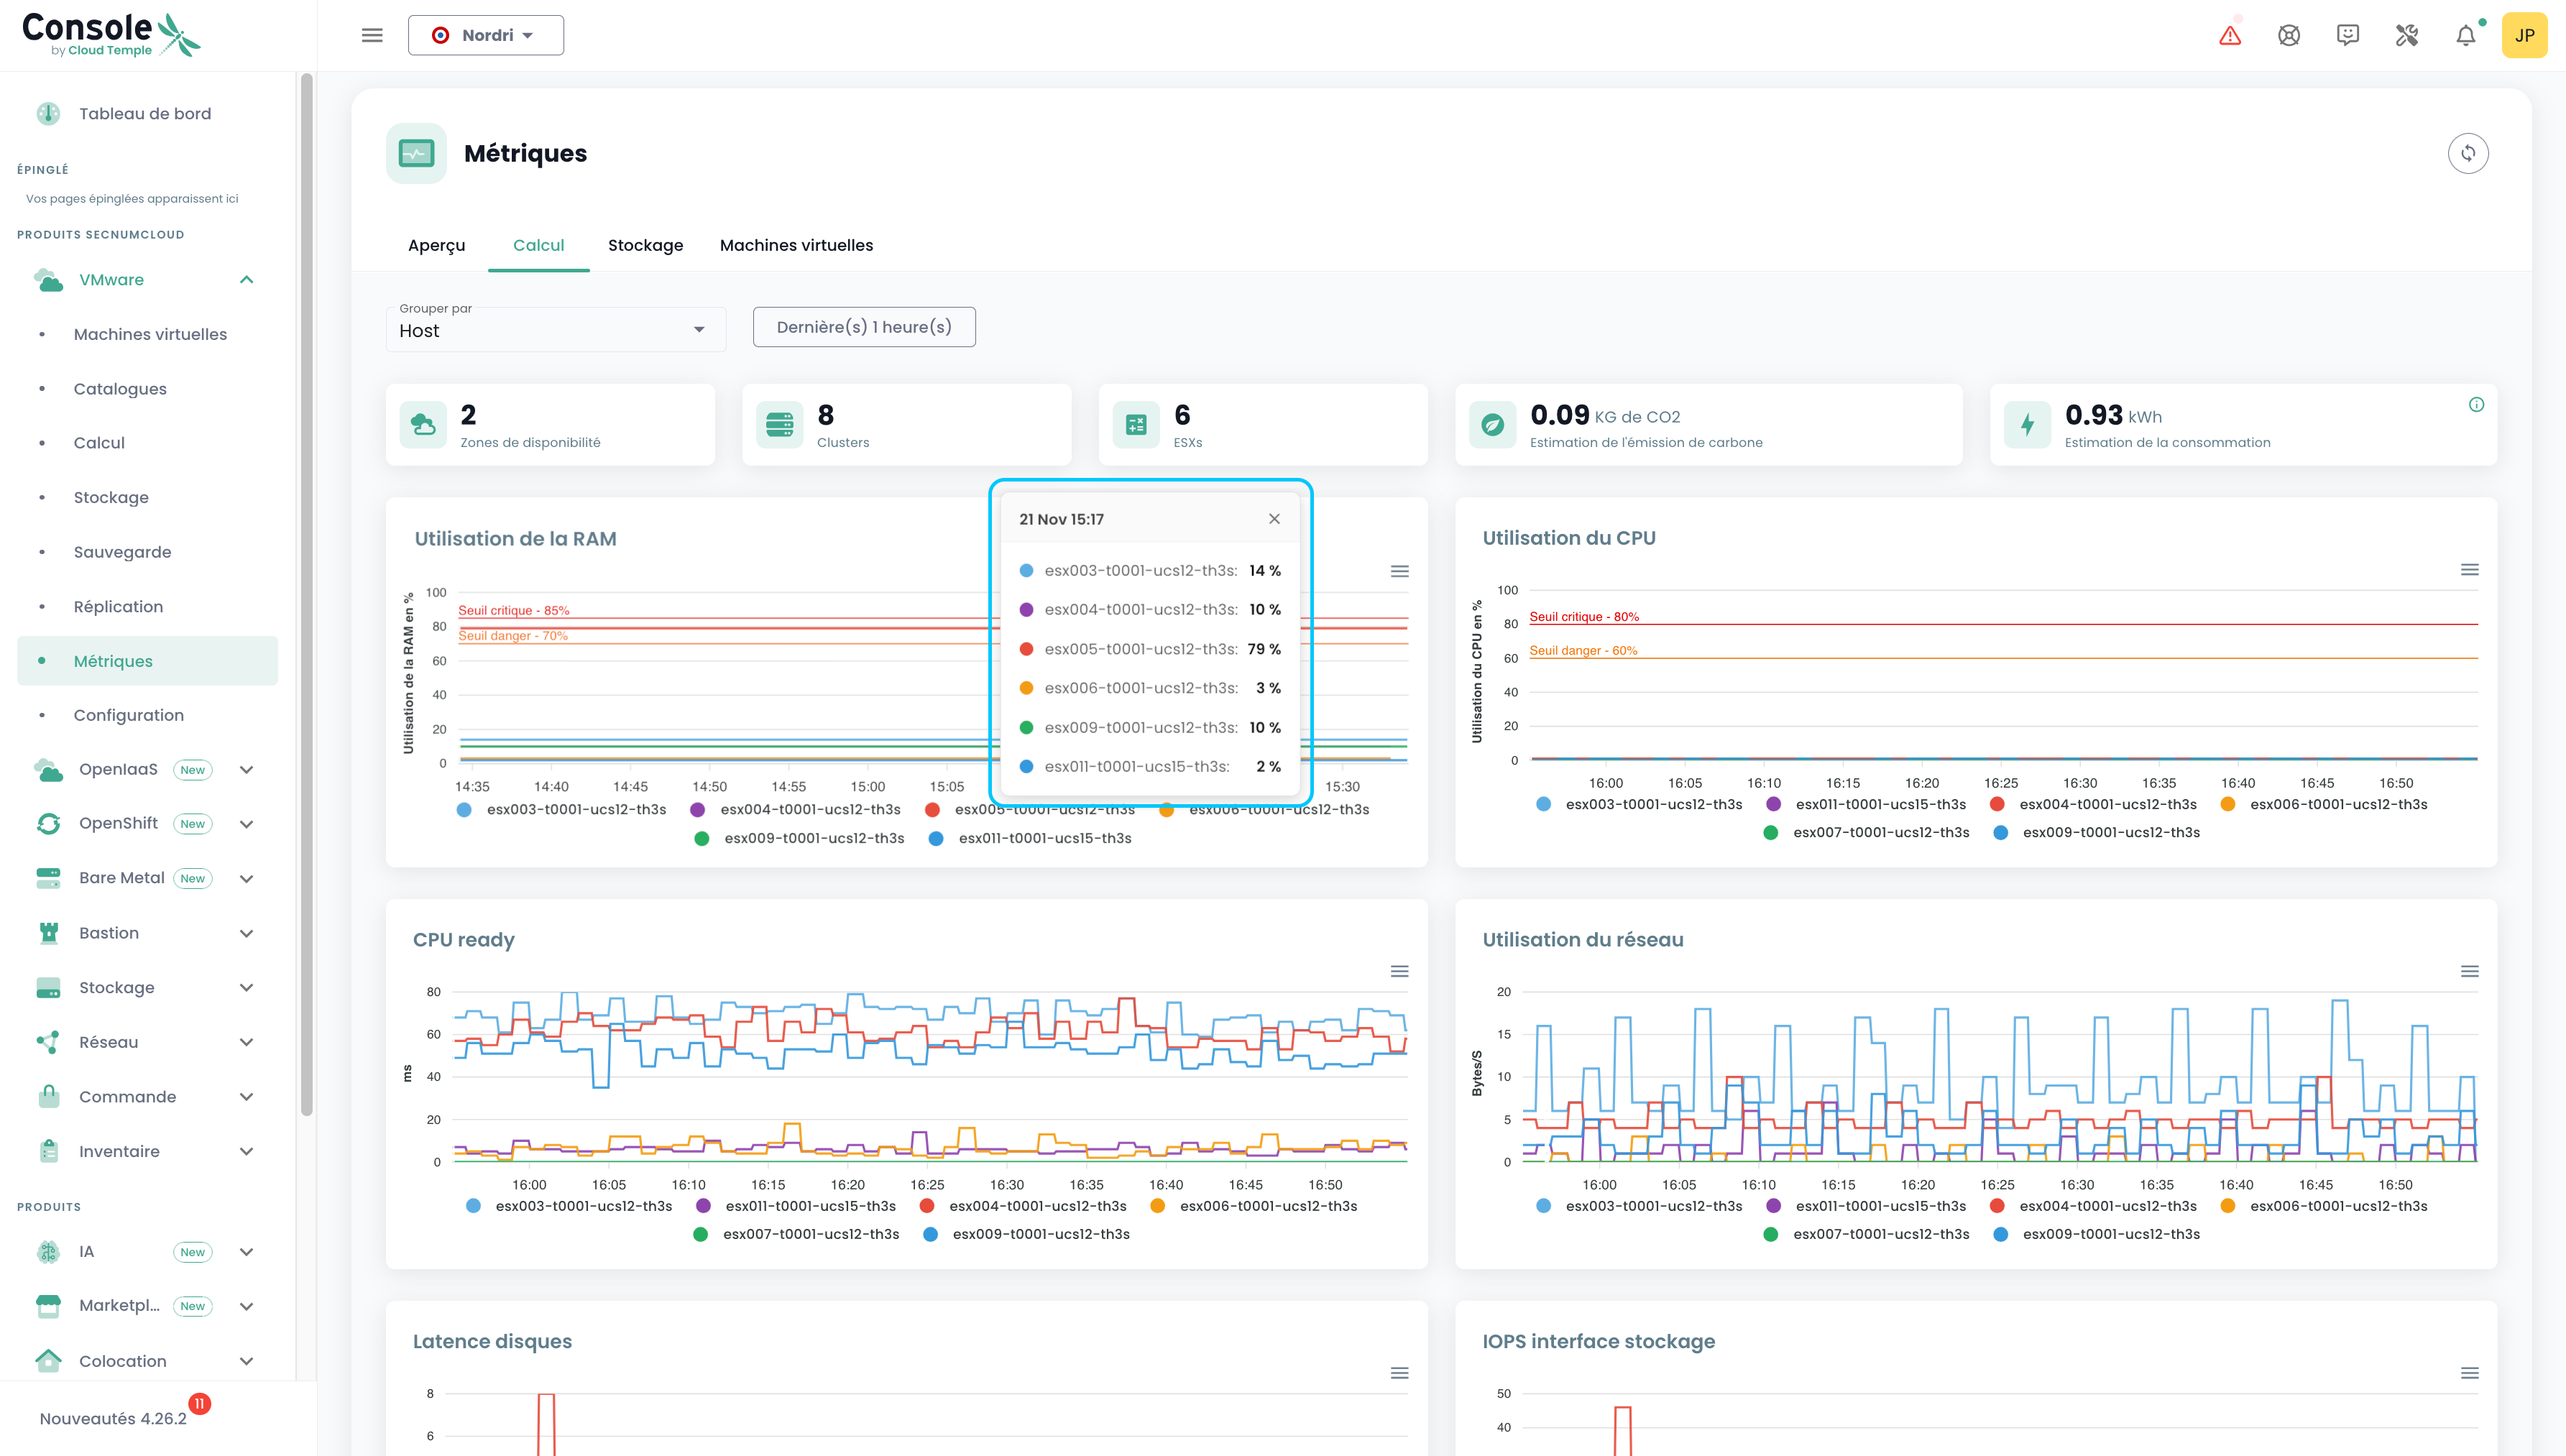Image resolution: width=2566 pixels, height=1456 pixels.
Task: Switch to the Machines virtuelles tab
Action: point(796,245)
